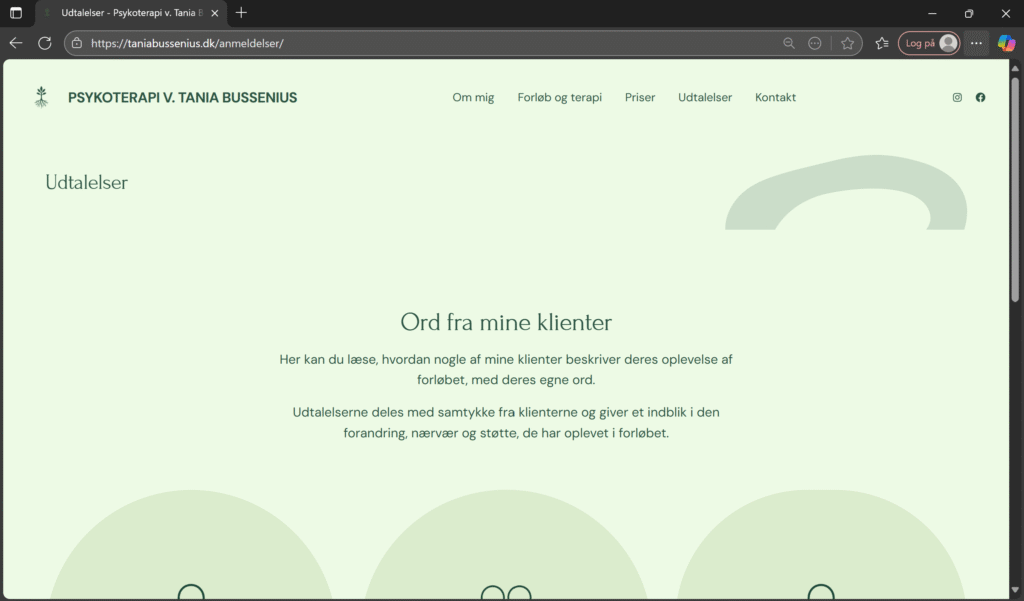Open the Kontakt menu item

pyautogui.click(x=775, y=97)
